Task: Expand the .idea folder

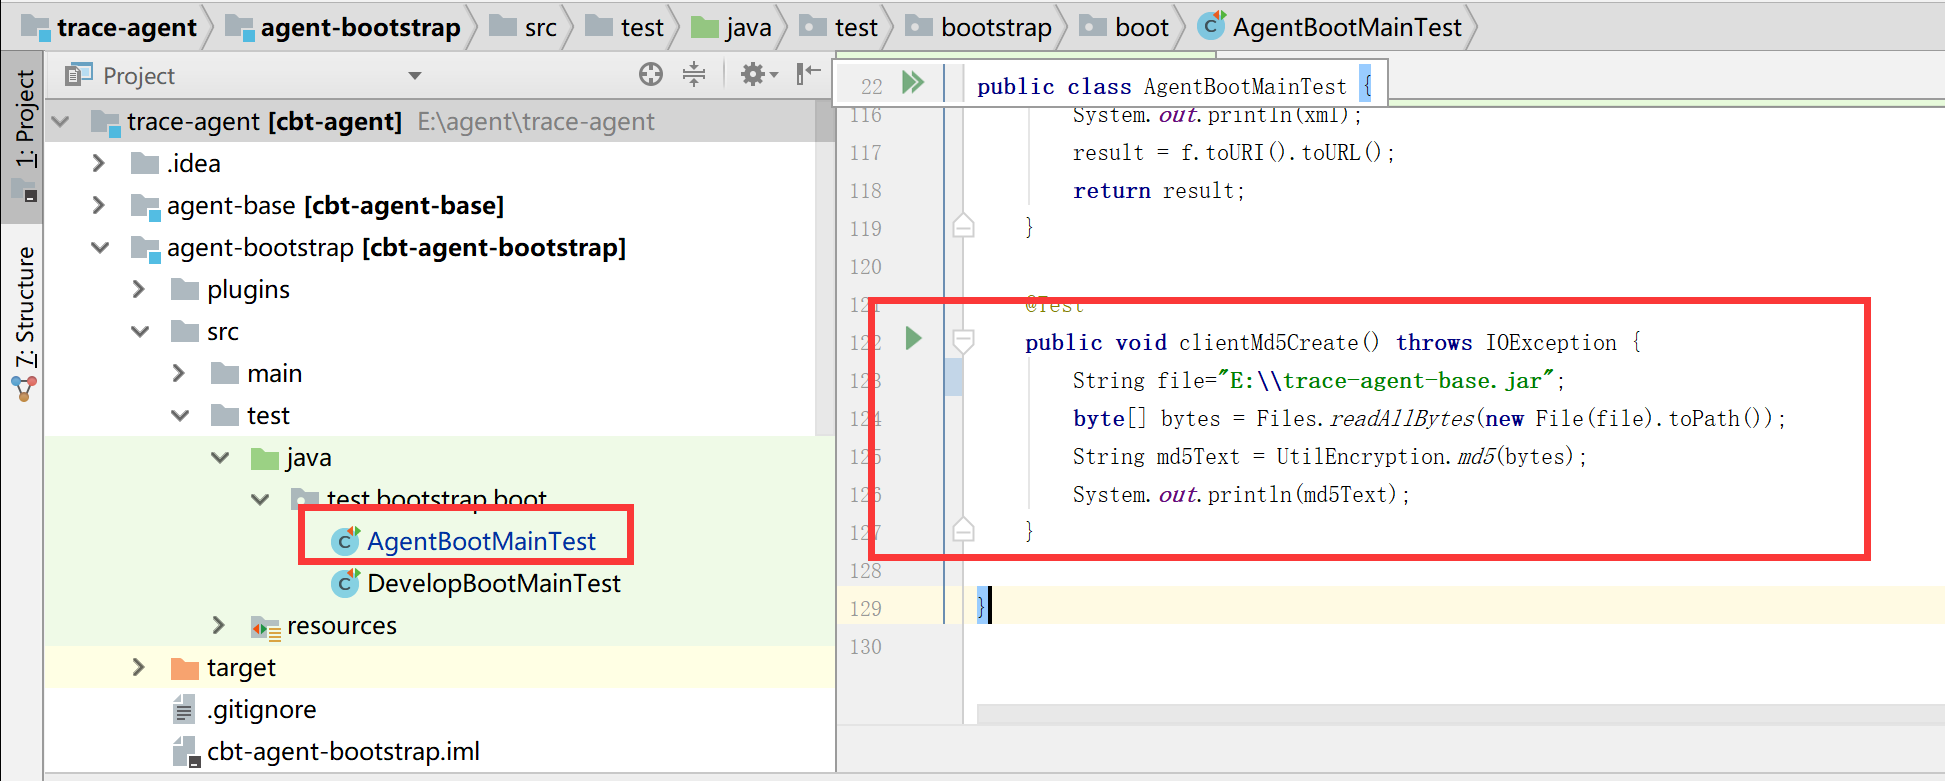Action: (98, 163)
